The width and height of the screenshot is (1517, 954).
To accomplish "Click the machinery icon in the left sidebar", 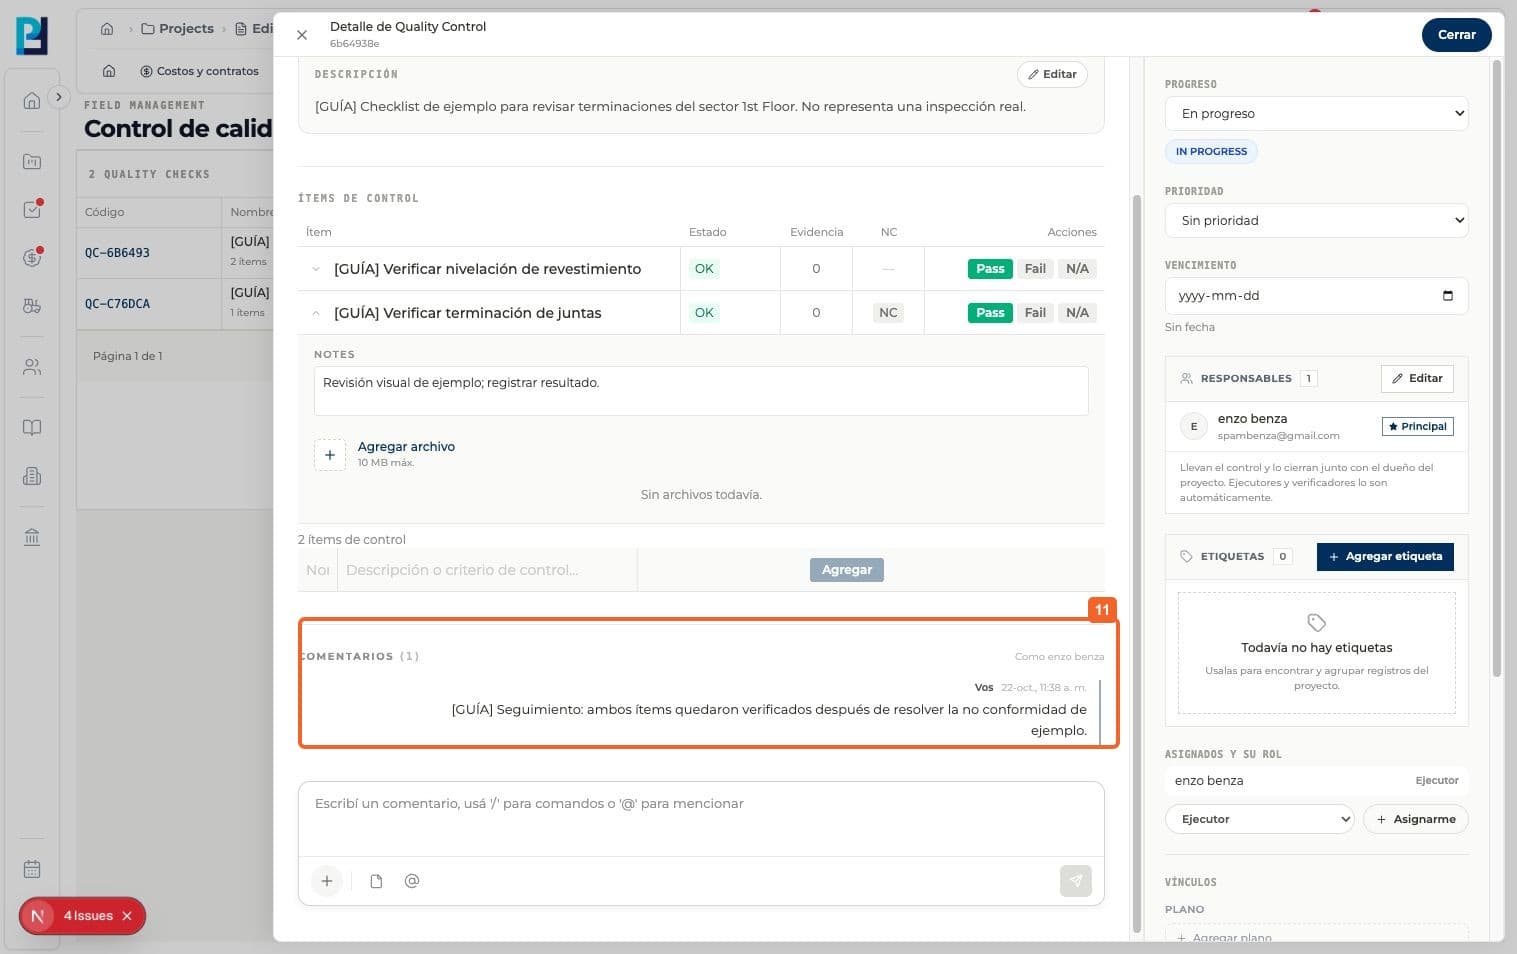I will pyautogui.click(x=32, y=306).
